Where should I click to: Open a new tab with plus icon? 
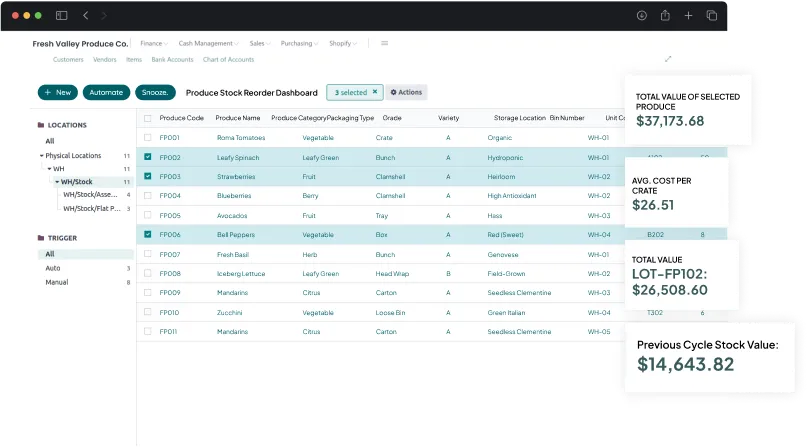(x=688, y=15)
